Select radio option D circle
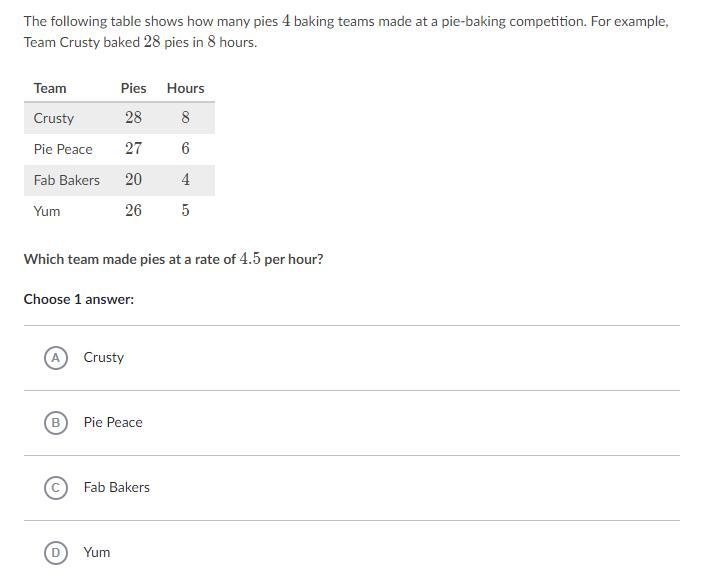The width and height of the screenshot is (713, 581). [x=56, y=553]
